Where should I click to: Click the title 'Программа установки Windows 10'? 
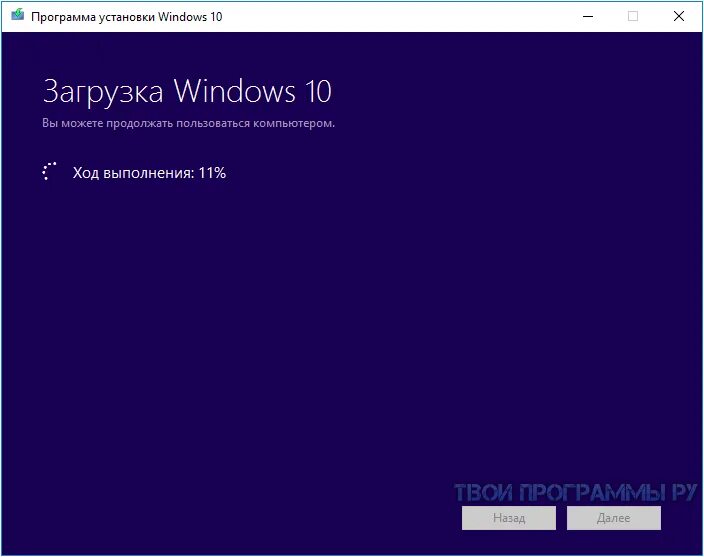pos(127,17)
